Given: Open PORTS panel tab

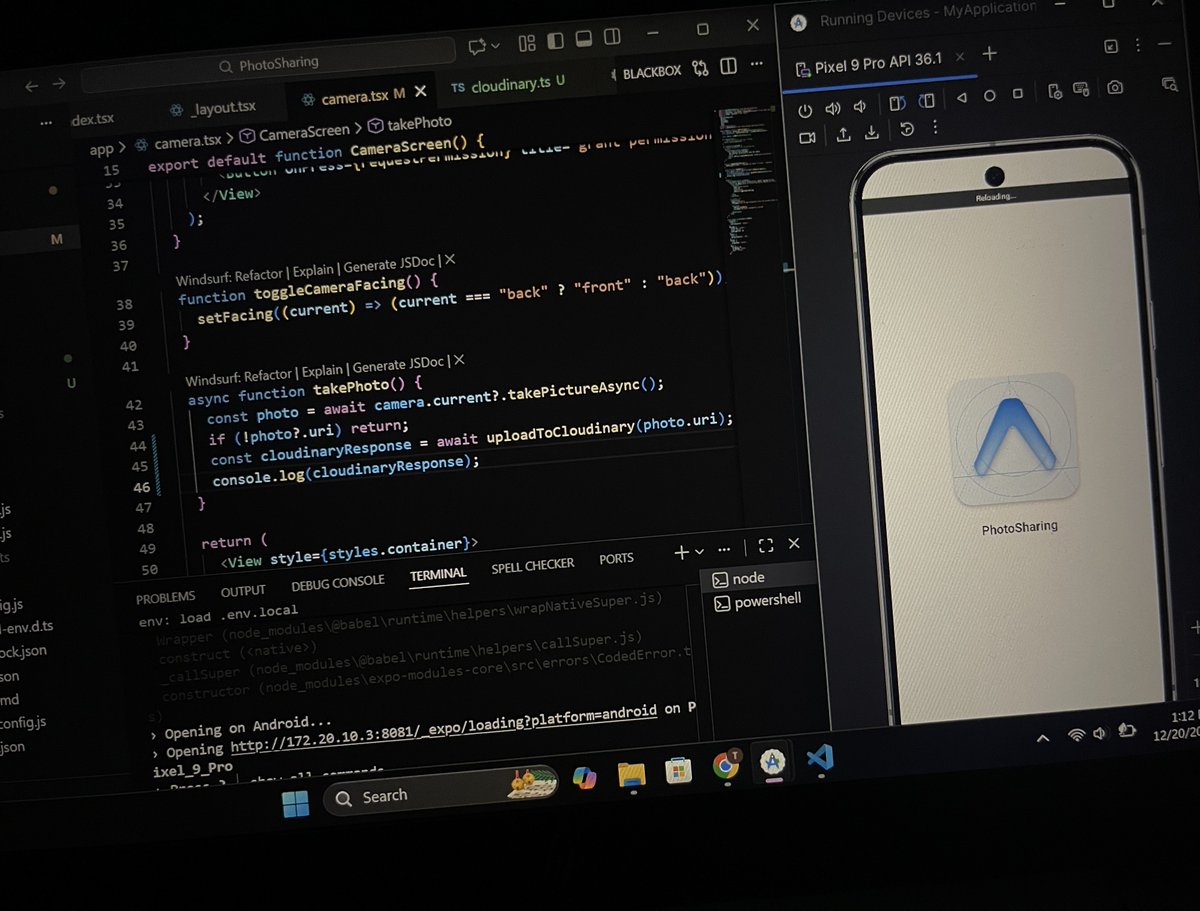Looking at the screenshot, I should click(616, 559).
